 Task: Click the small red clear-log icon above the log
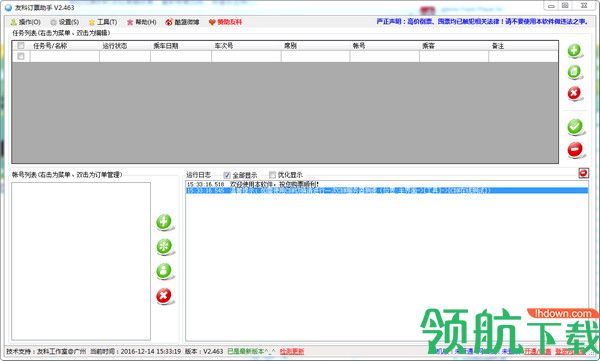tap(583, 173)
